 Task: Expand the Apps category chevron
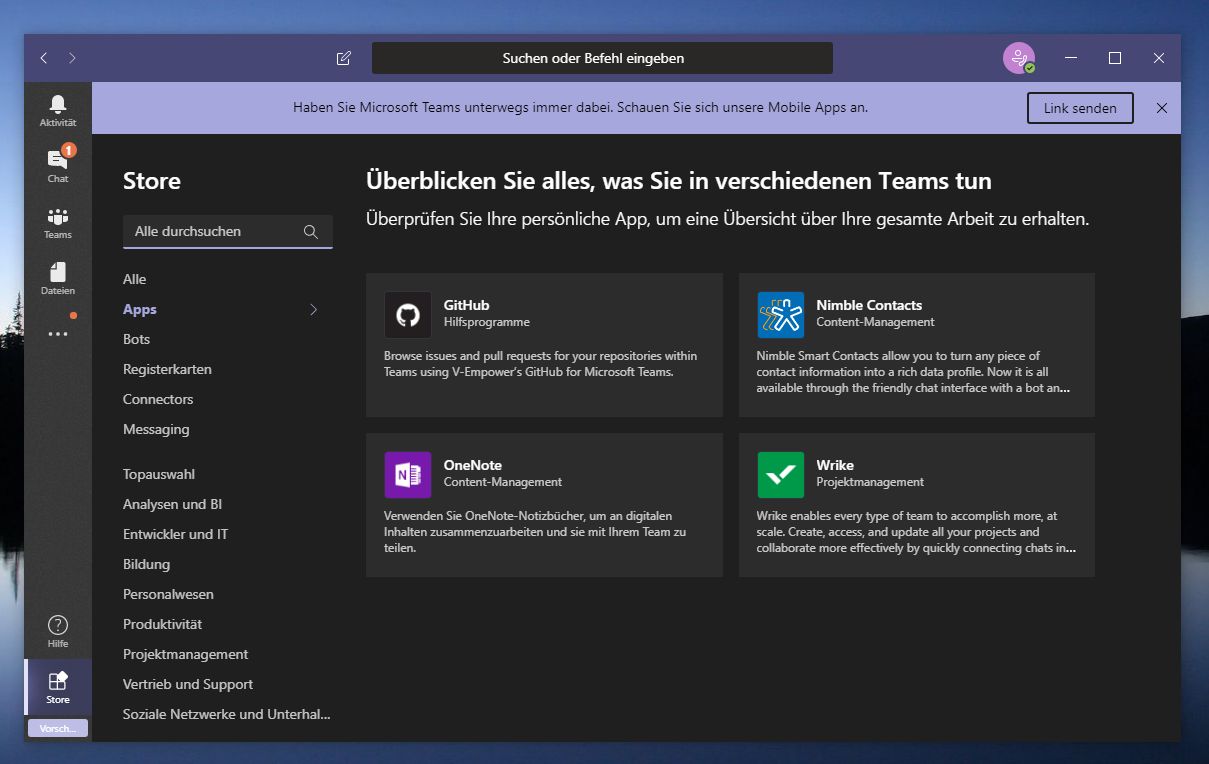click(313, 309)
